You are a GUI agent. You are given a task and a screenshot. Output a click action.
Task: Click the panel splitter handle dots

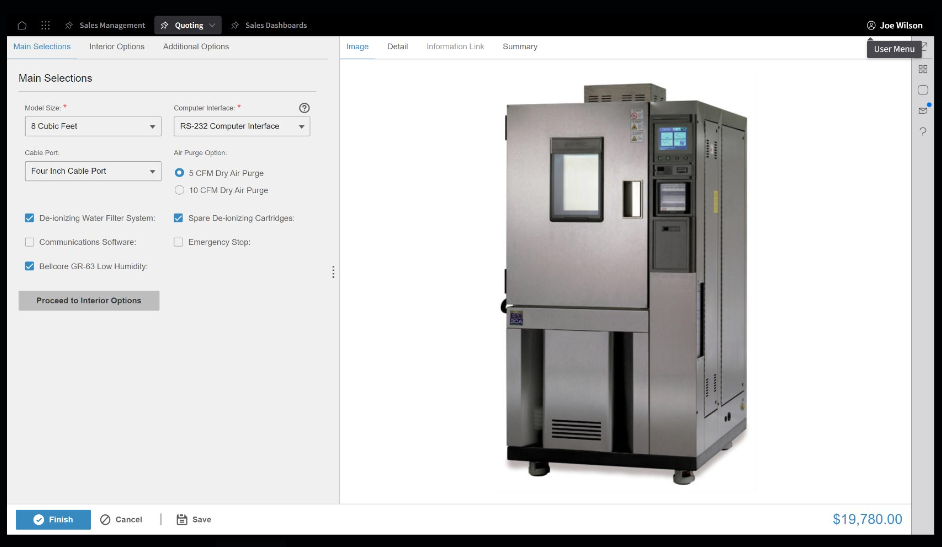[x=333, y=272]
